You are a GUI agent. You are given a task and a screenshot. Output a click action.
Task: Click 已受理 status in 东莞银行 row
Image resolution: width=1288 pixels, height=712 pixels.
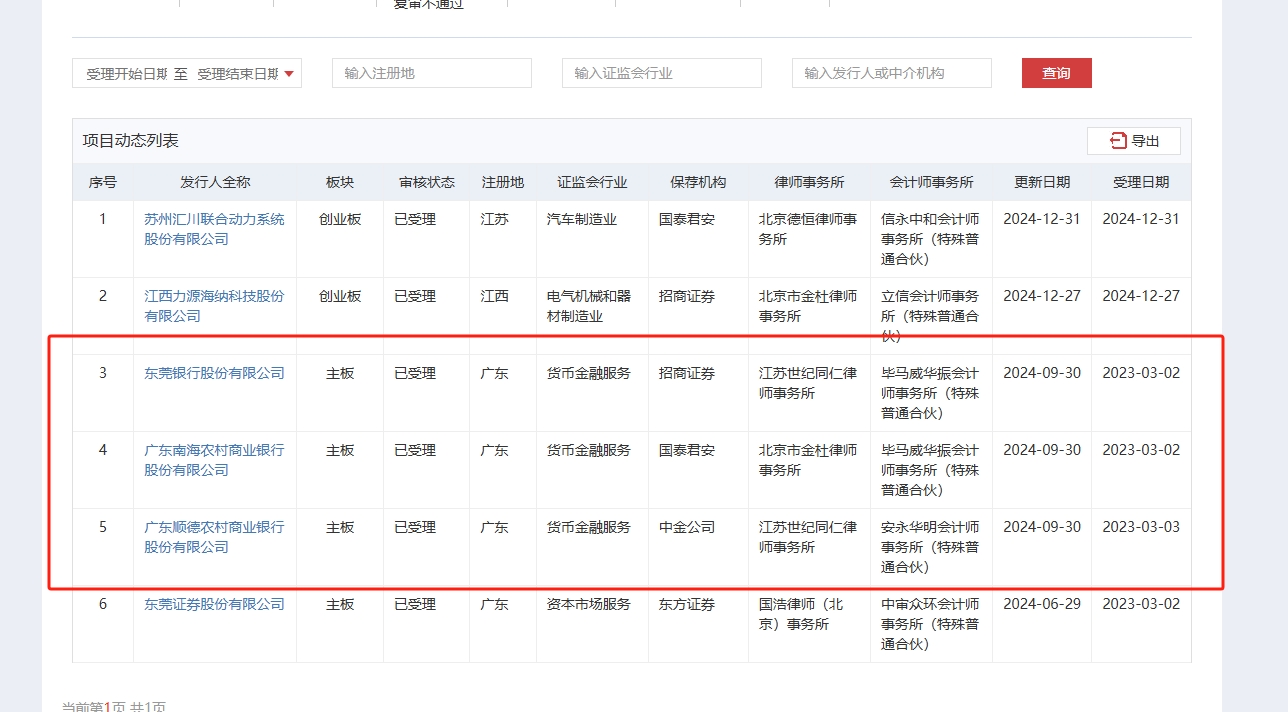pyautogui.click(x=415, y=373)
